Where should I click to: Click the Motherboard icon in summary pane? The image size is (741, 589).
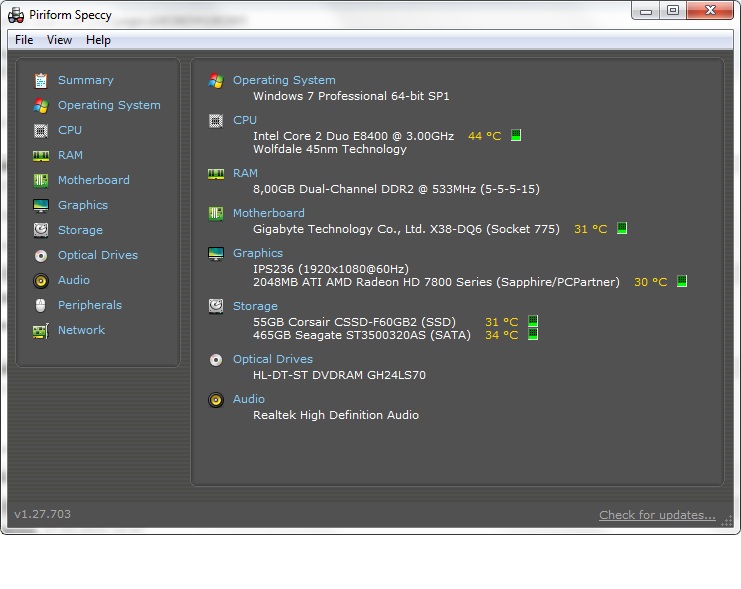216,214
